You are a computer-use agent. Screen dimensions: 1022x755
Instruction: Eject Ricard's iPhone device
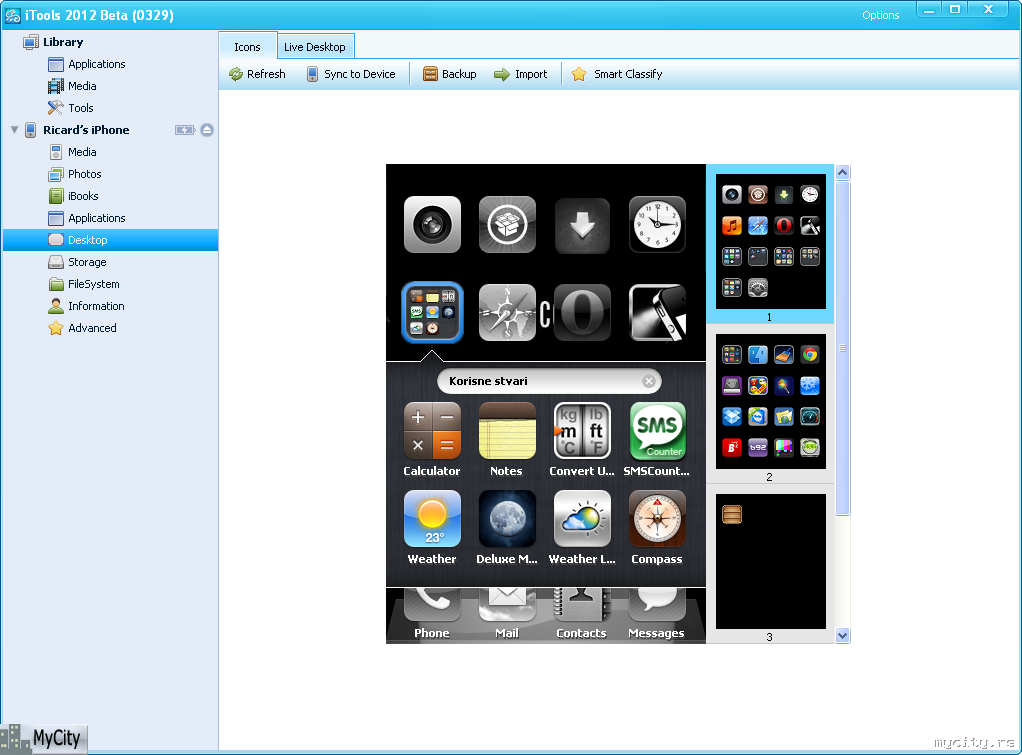pyautogui.click(x=207, y=130)
